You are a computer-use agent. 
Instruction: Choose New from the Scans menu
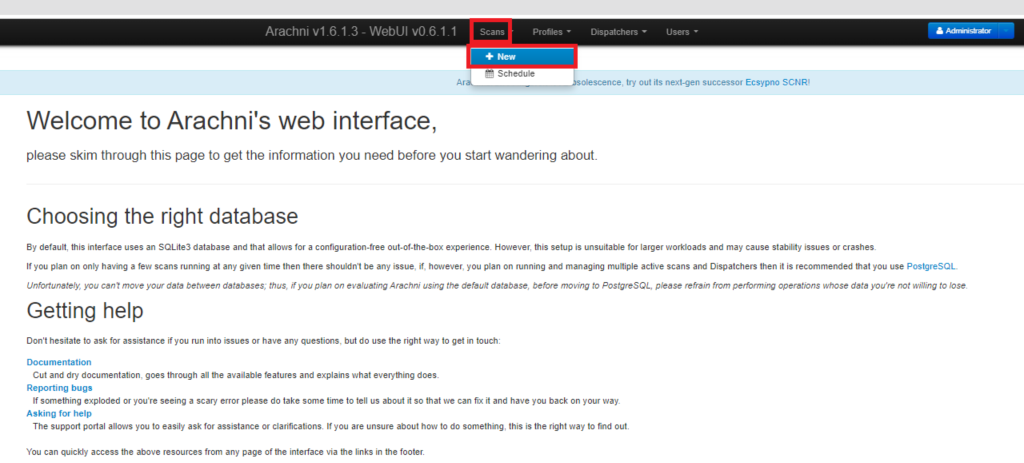click(x=522, y=57)
